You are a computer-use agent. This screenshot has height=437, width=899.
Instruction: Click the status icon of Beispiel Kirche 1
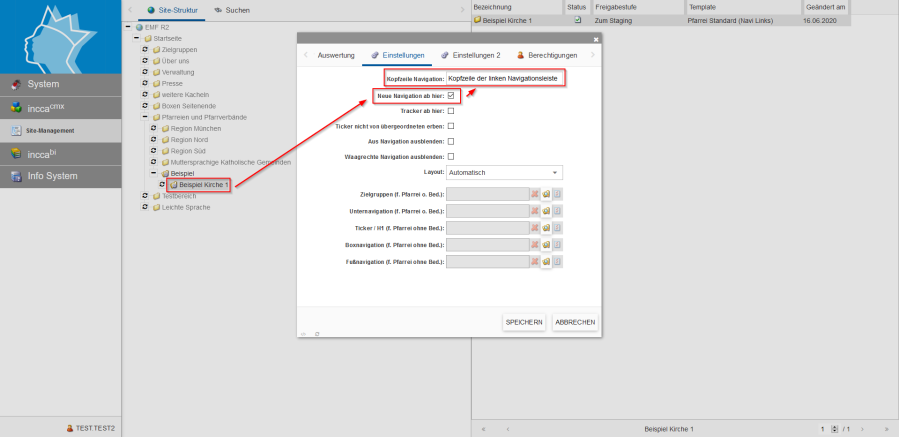pyautogui.click(x=578, y=20)
